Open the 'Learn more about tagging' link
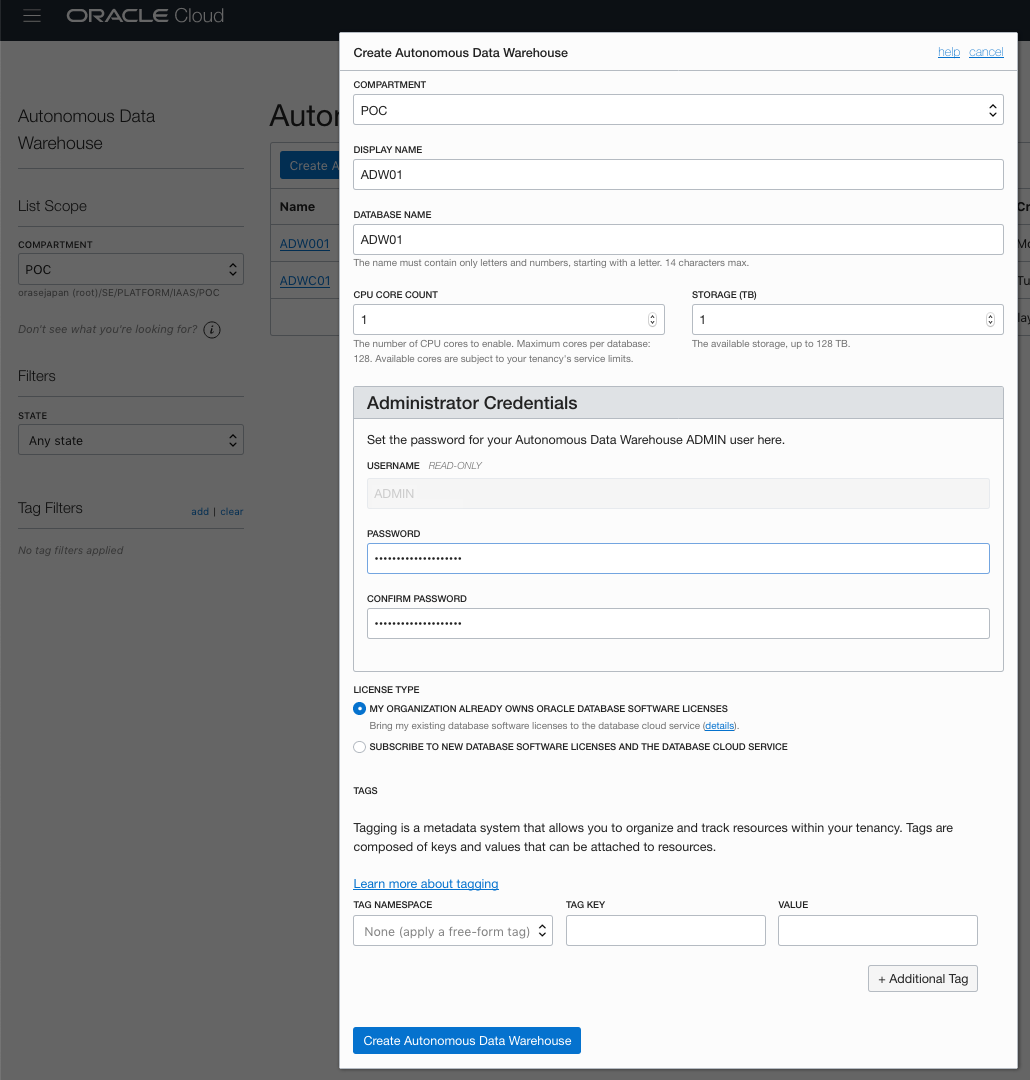The width and height of the screenshot is (1030, 1080). point(426,884)
